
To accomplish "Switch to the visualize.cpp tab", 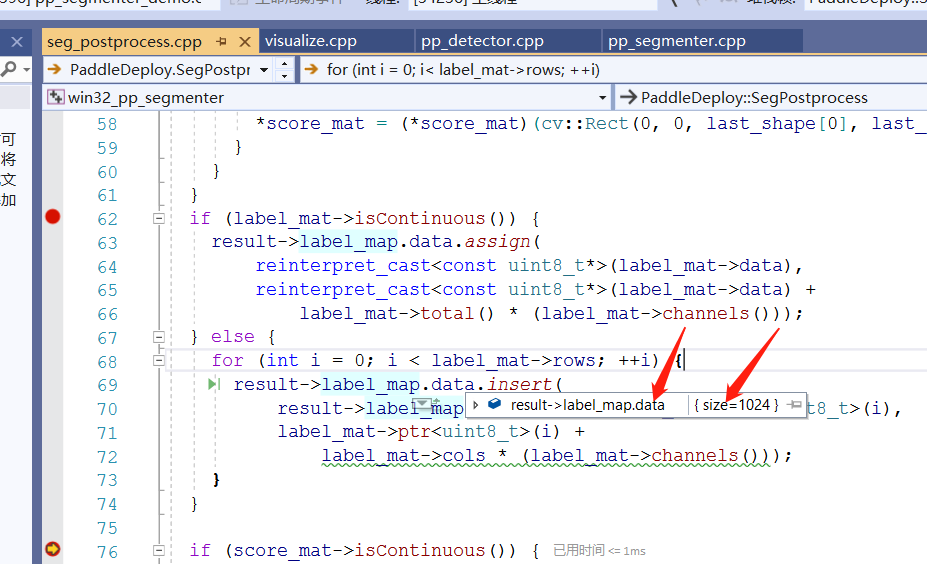I will click(x=311, y=41).
